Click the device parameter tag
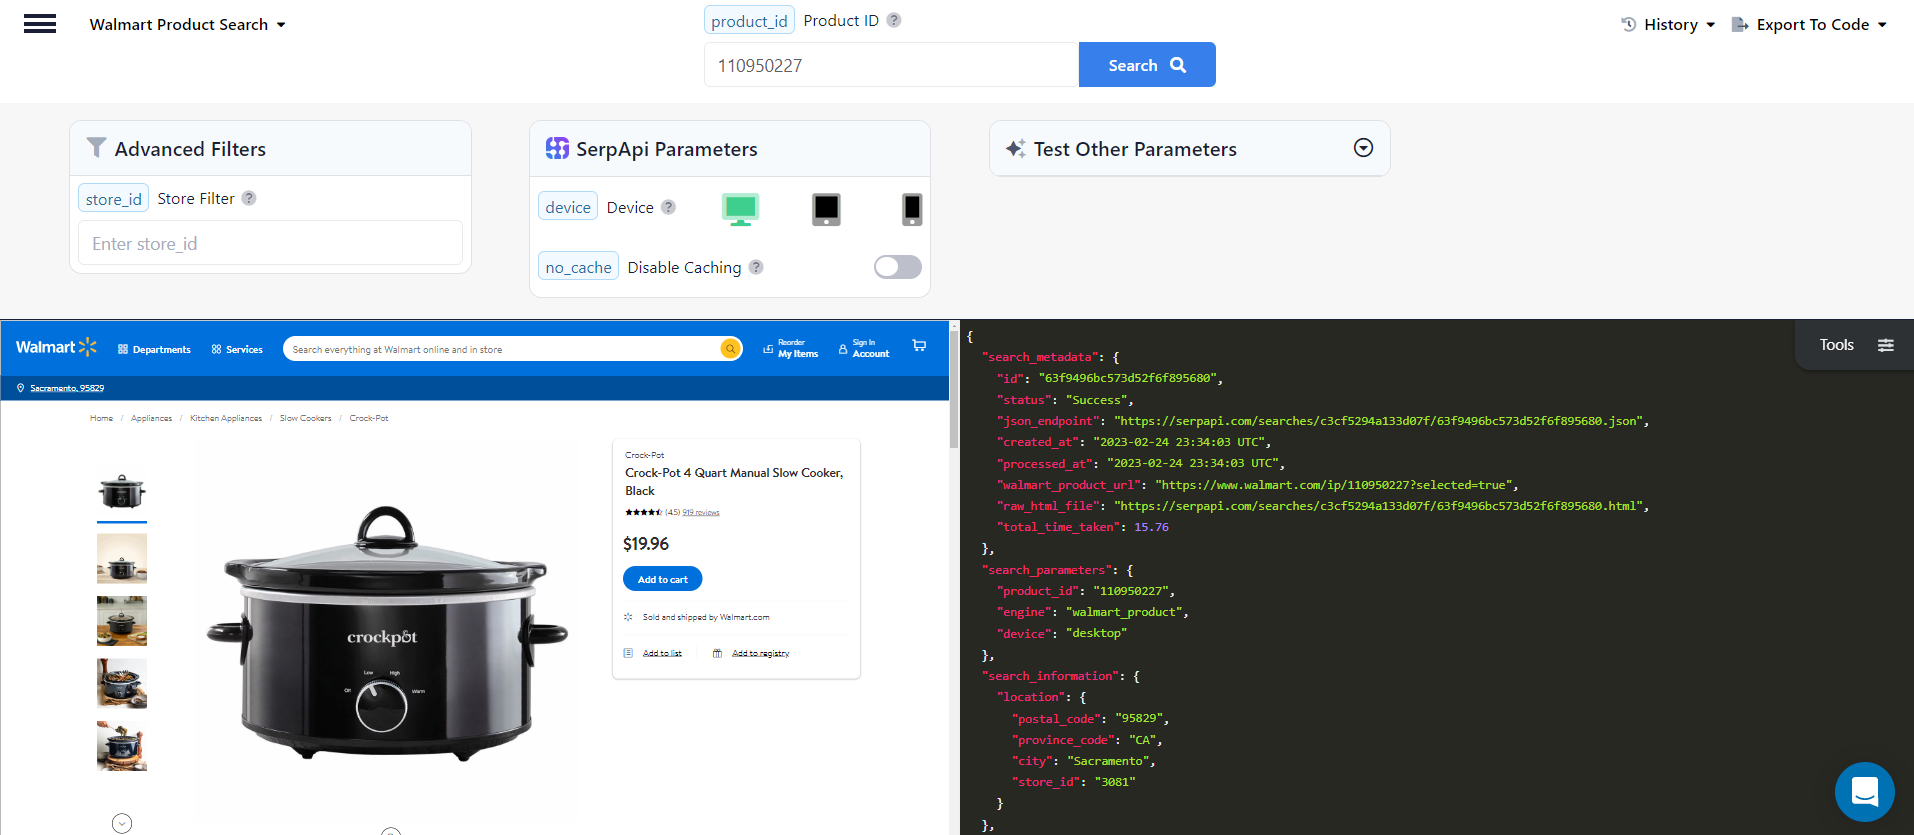Viewport: 1914px width, 835px height. coord(568,207)
